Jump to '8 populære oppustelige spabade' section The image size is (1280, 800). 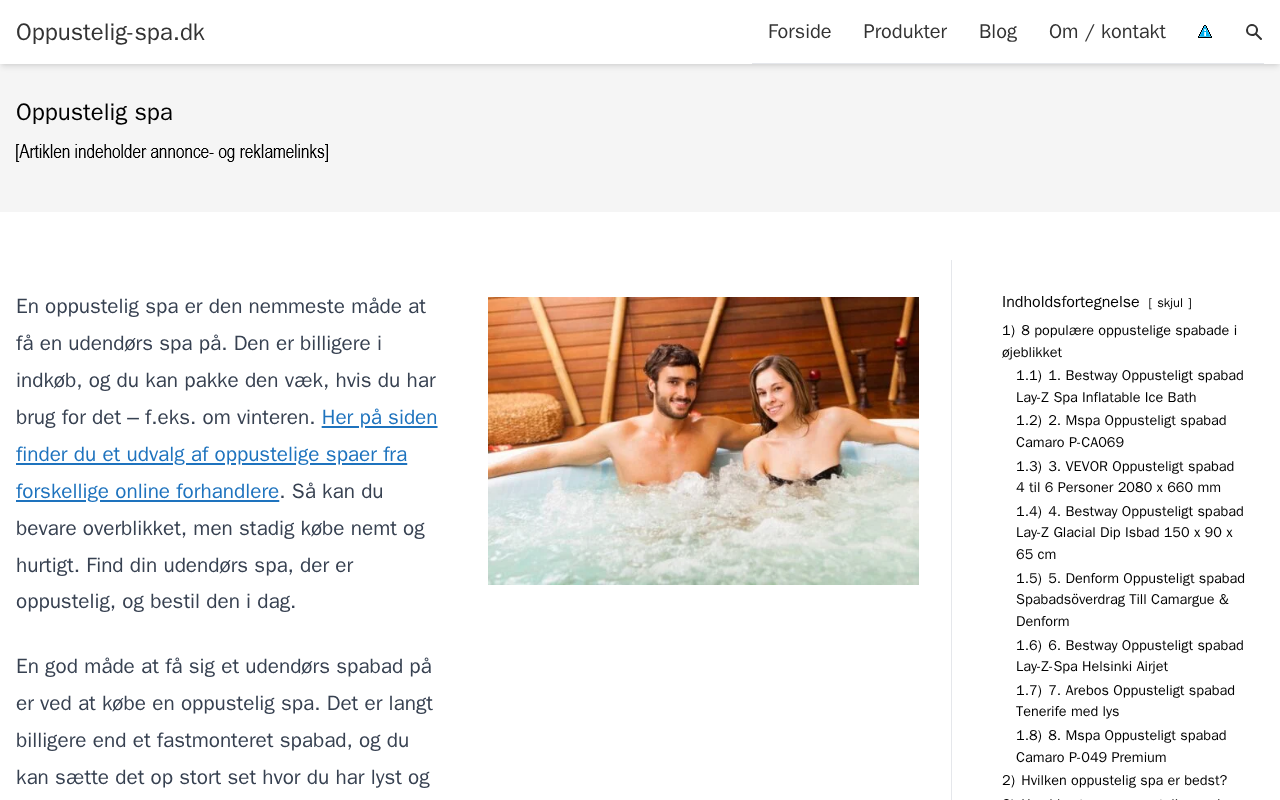tap(1119, 341)
